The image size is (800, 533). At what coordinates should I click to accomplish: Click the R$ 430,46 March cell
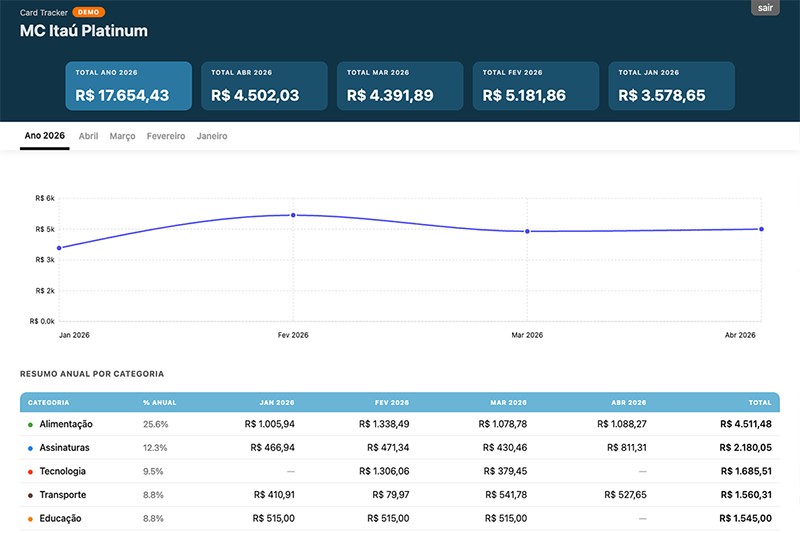(x=505, y=448)
